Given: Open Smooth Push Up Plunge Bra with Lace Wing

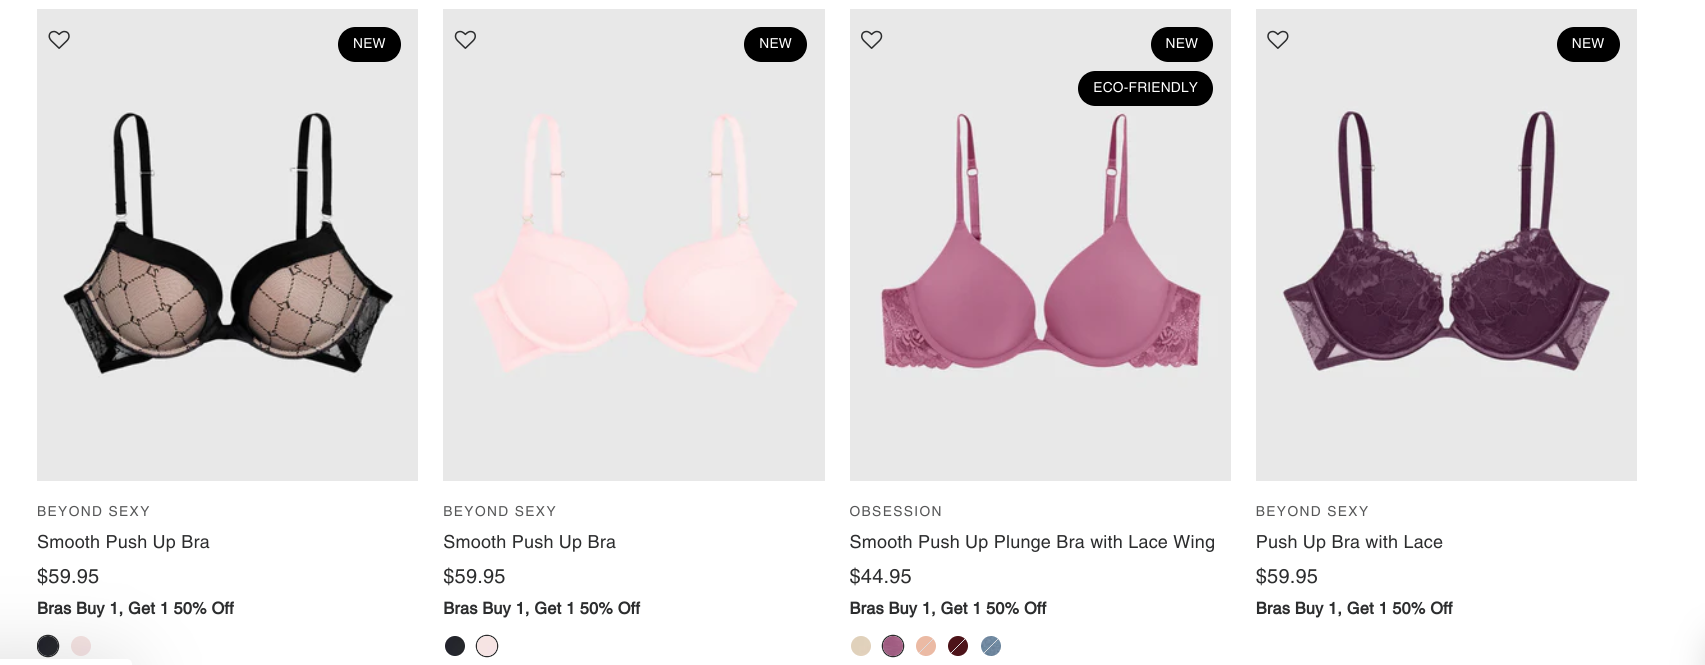Looking at the screenshot, I should pyautogui.click(x=1032, y=542).
